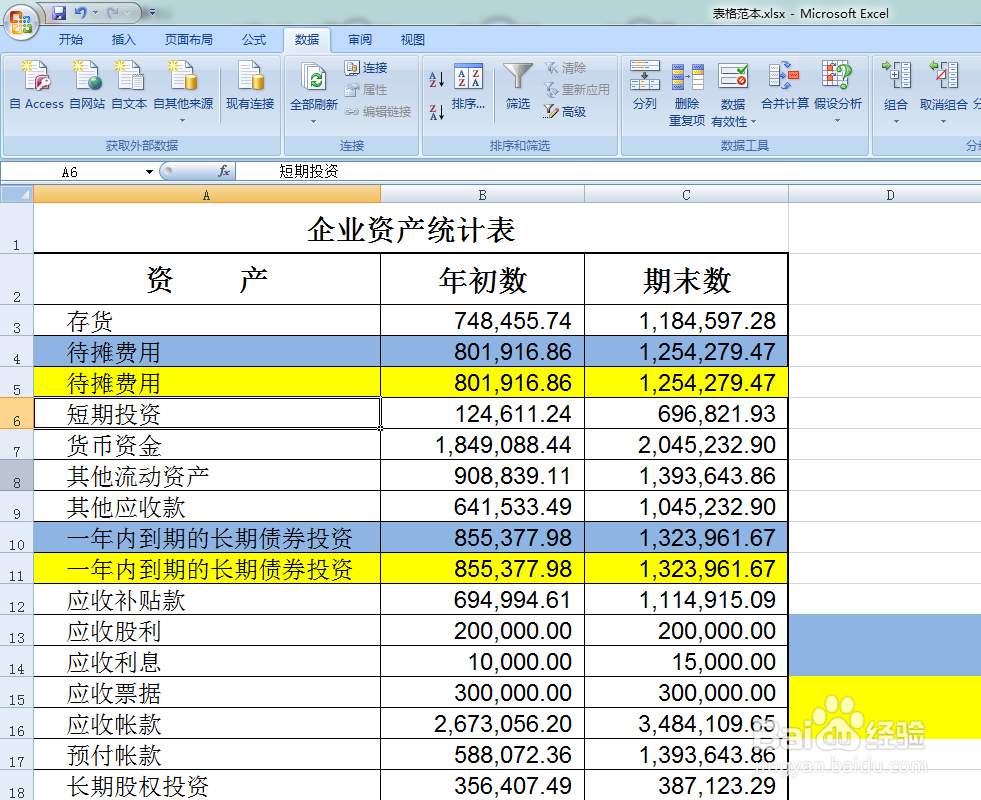Image resolution: width=981 pixels, height=800 pixels.
Task: Select column A header
Action: coord(206,195)
